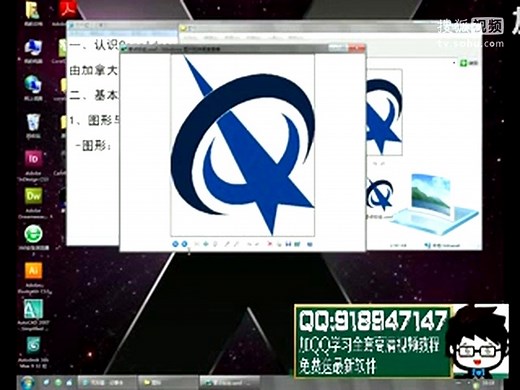The width and height of the screenshot is (520, 390).
Task: Click first quick launch icon beside Start
Action: point(46,382)
